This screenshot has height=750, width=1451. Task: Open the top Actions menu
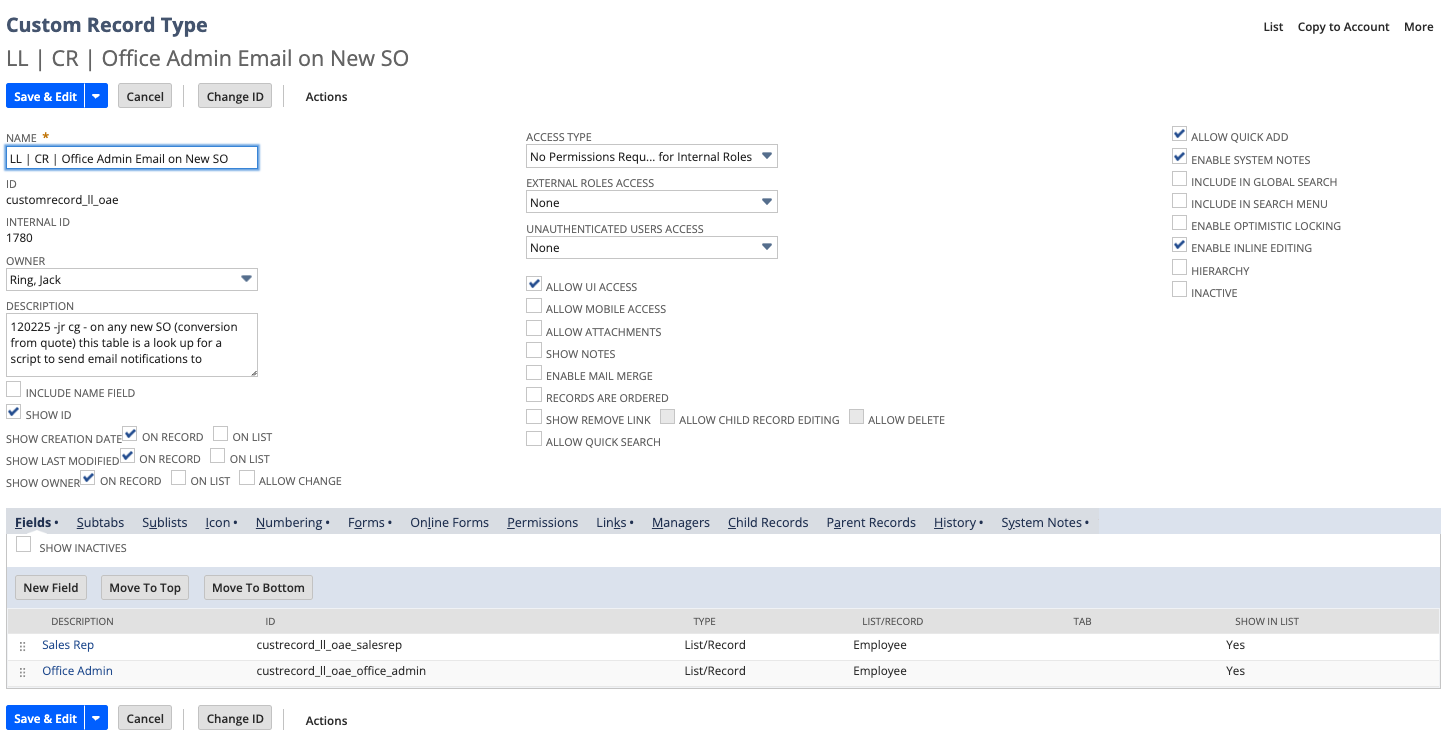click(326, 97)
